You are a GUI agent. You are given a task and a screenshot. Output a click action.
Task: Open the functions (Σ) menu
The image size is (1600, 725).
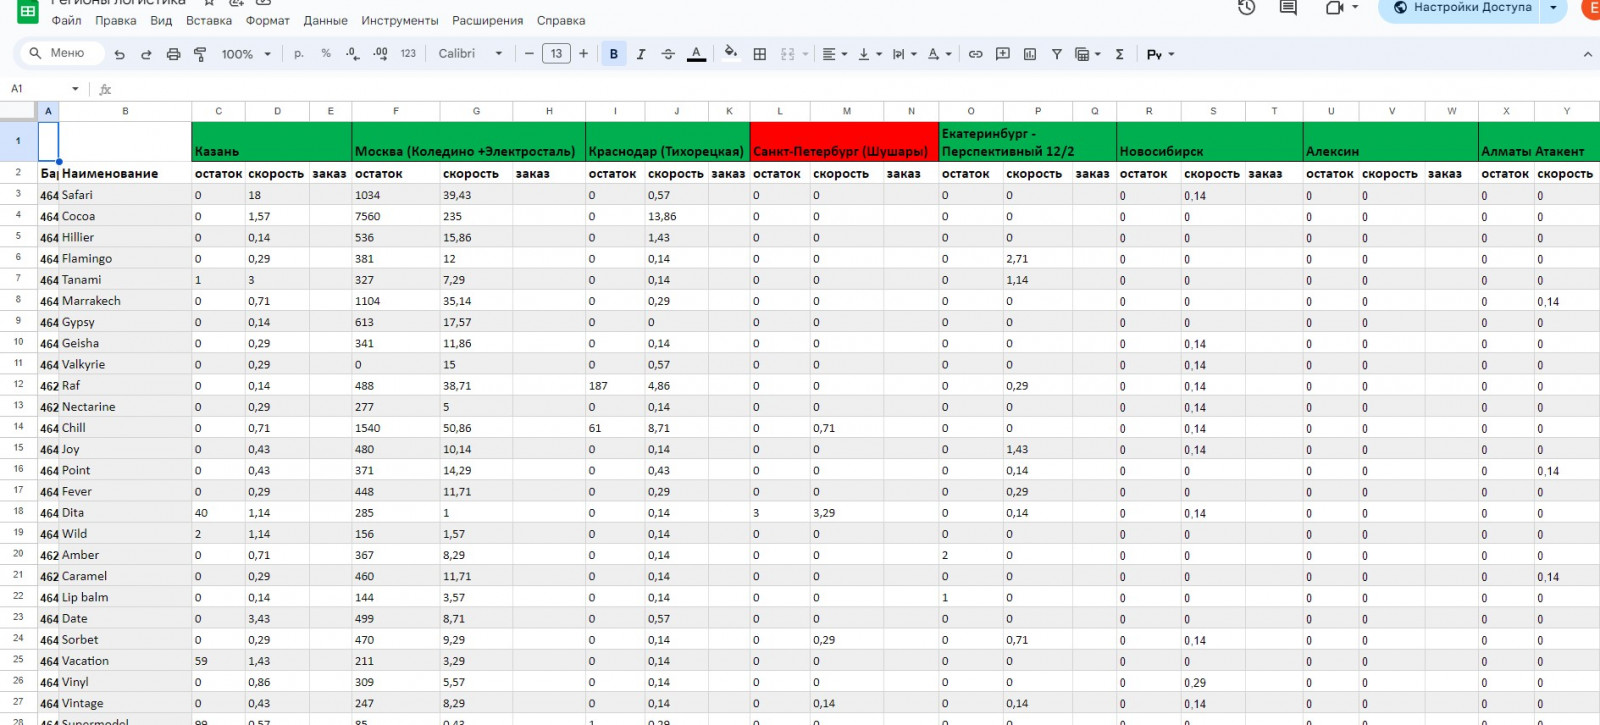pos(1120,54)
